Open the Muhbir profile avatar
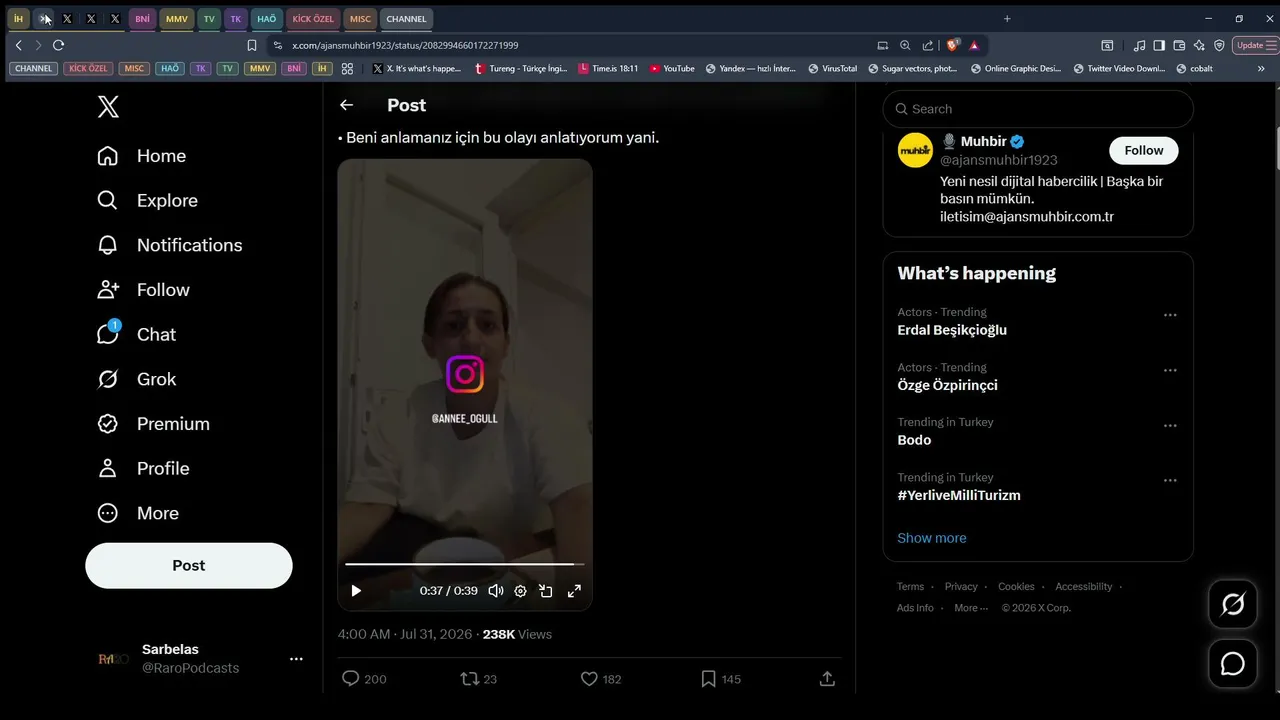 [915, 150]
